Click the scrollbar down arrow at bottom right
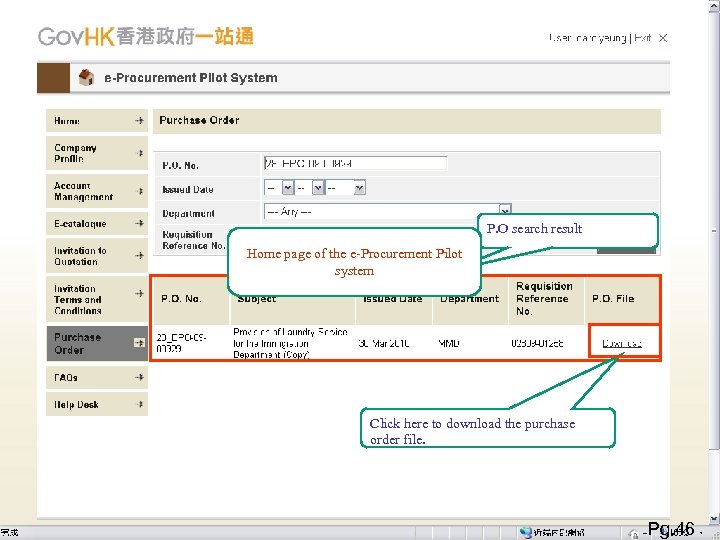720x540 pixels. click(x=714, y=519)
